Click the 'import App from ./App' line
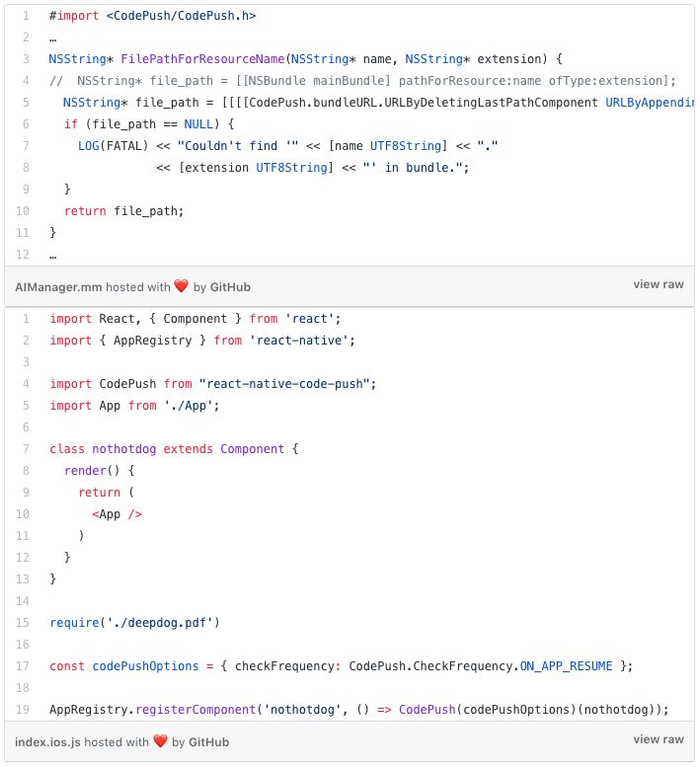Image resolution: width=700 pixels, height=767 pixels. [x=134, y=405]
